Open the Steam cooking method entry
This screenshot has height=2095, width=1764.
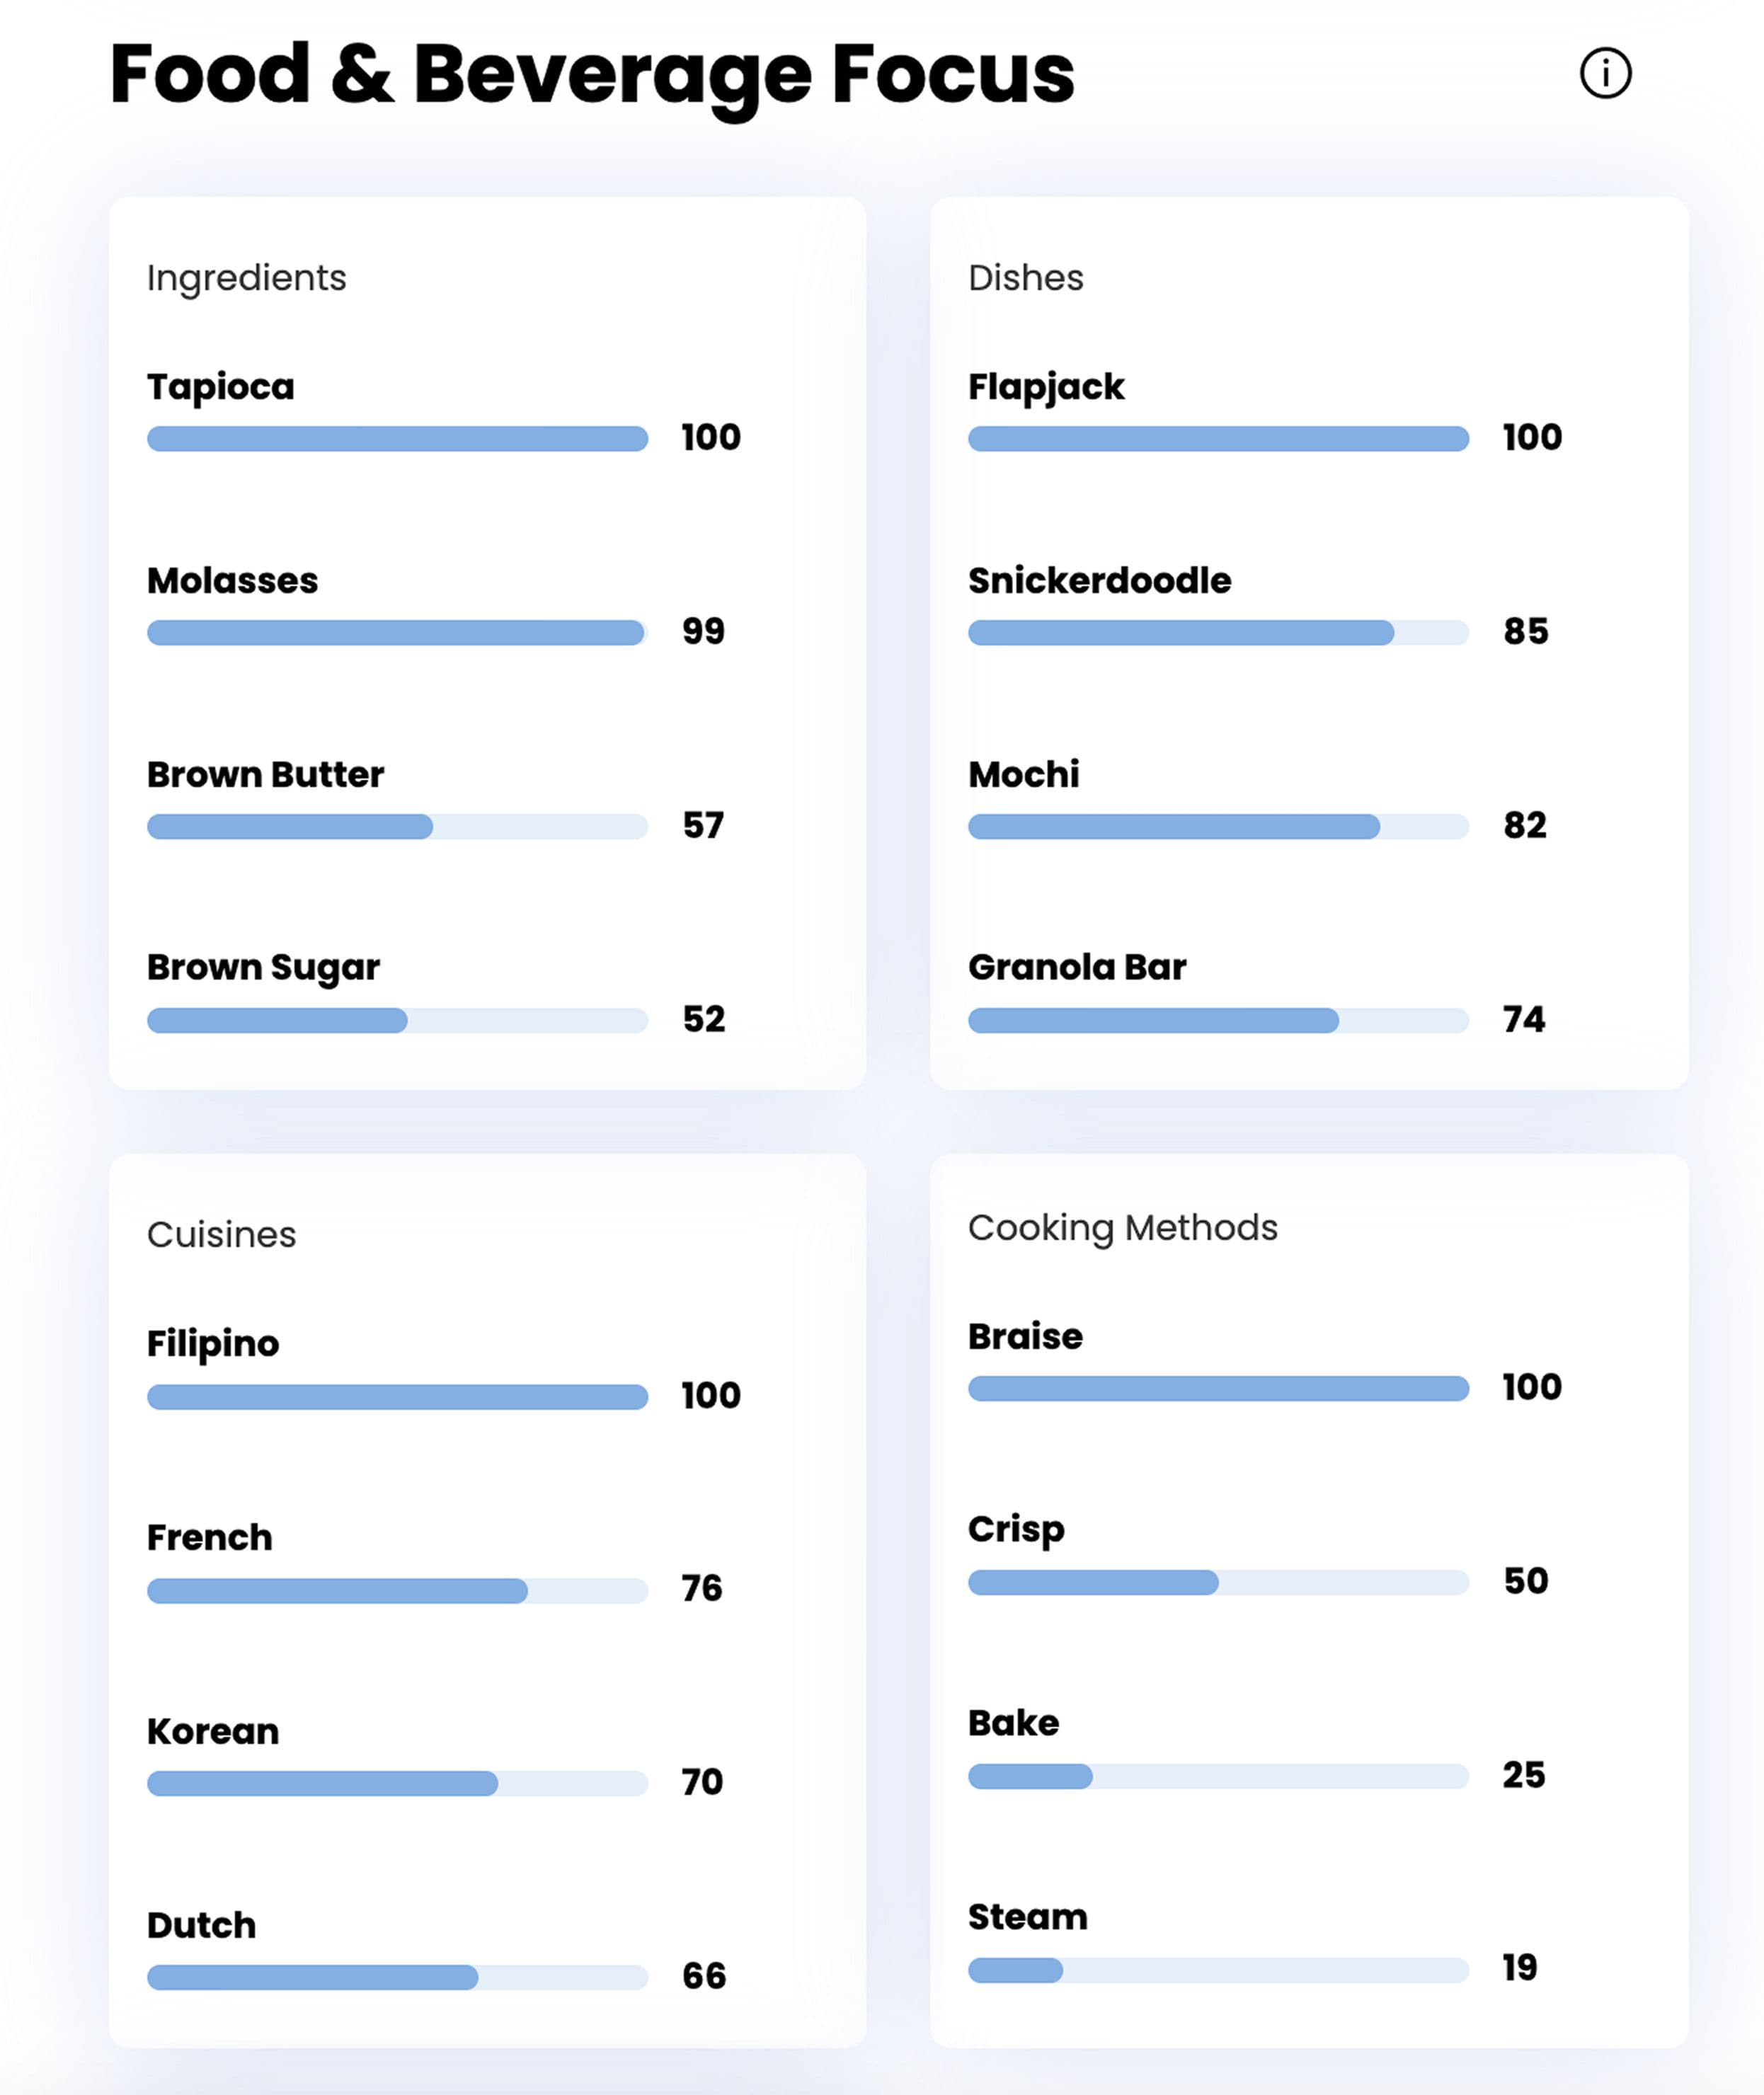1027,1917
